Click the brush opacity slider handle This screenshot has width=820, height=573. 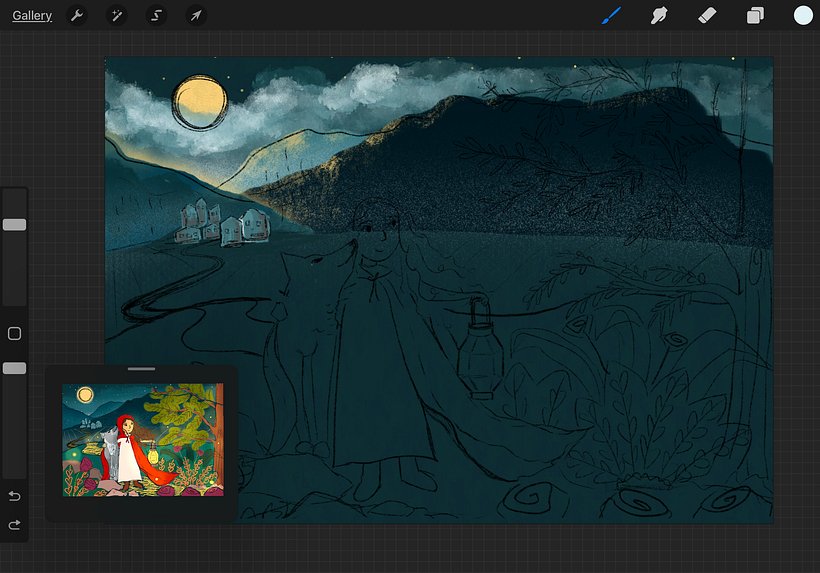[x=15, y=369]
